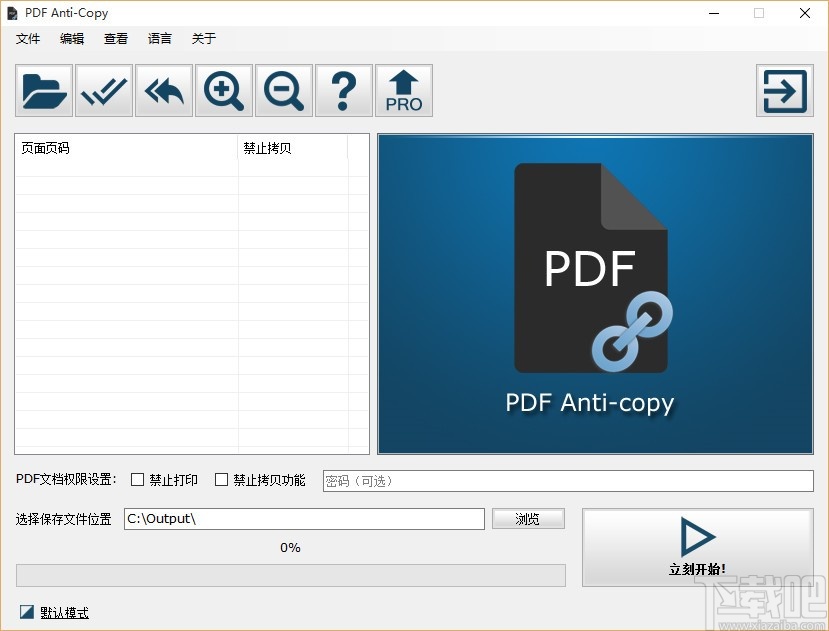Open the 关于 menu
The image size is (829, 631).
[203, 39]
